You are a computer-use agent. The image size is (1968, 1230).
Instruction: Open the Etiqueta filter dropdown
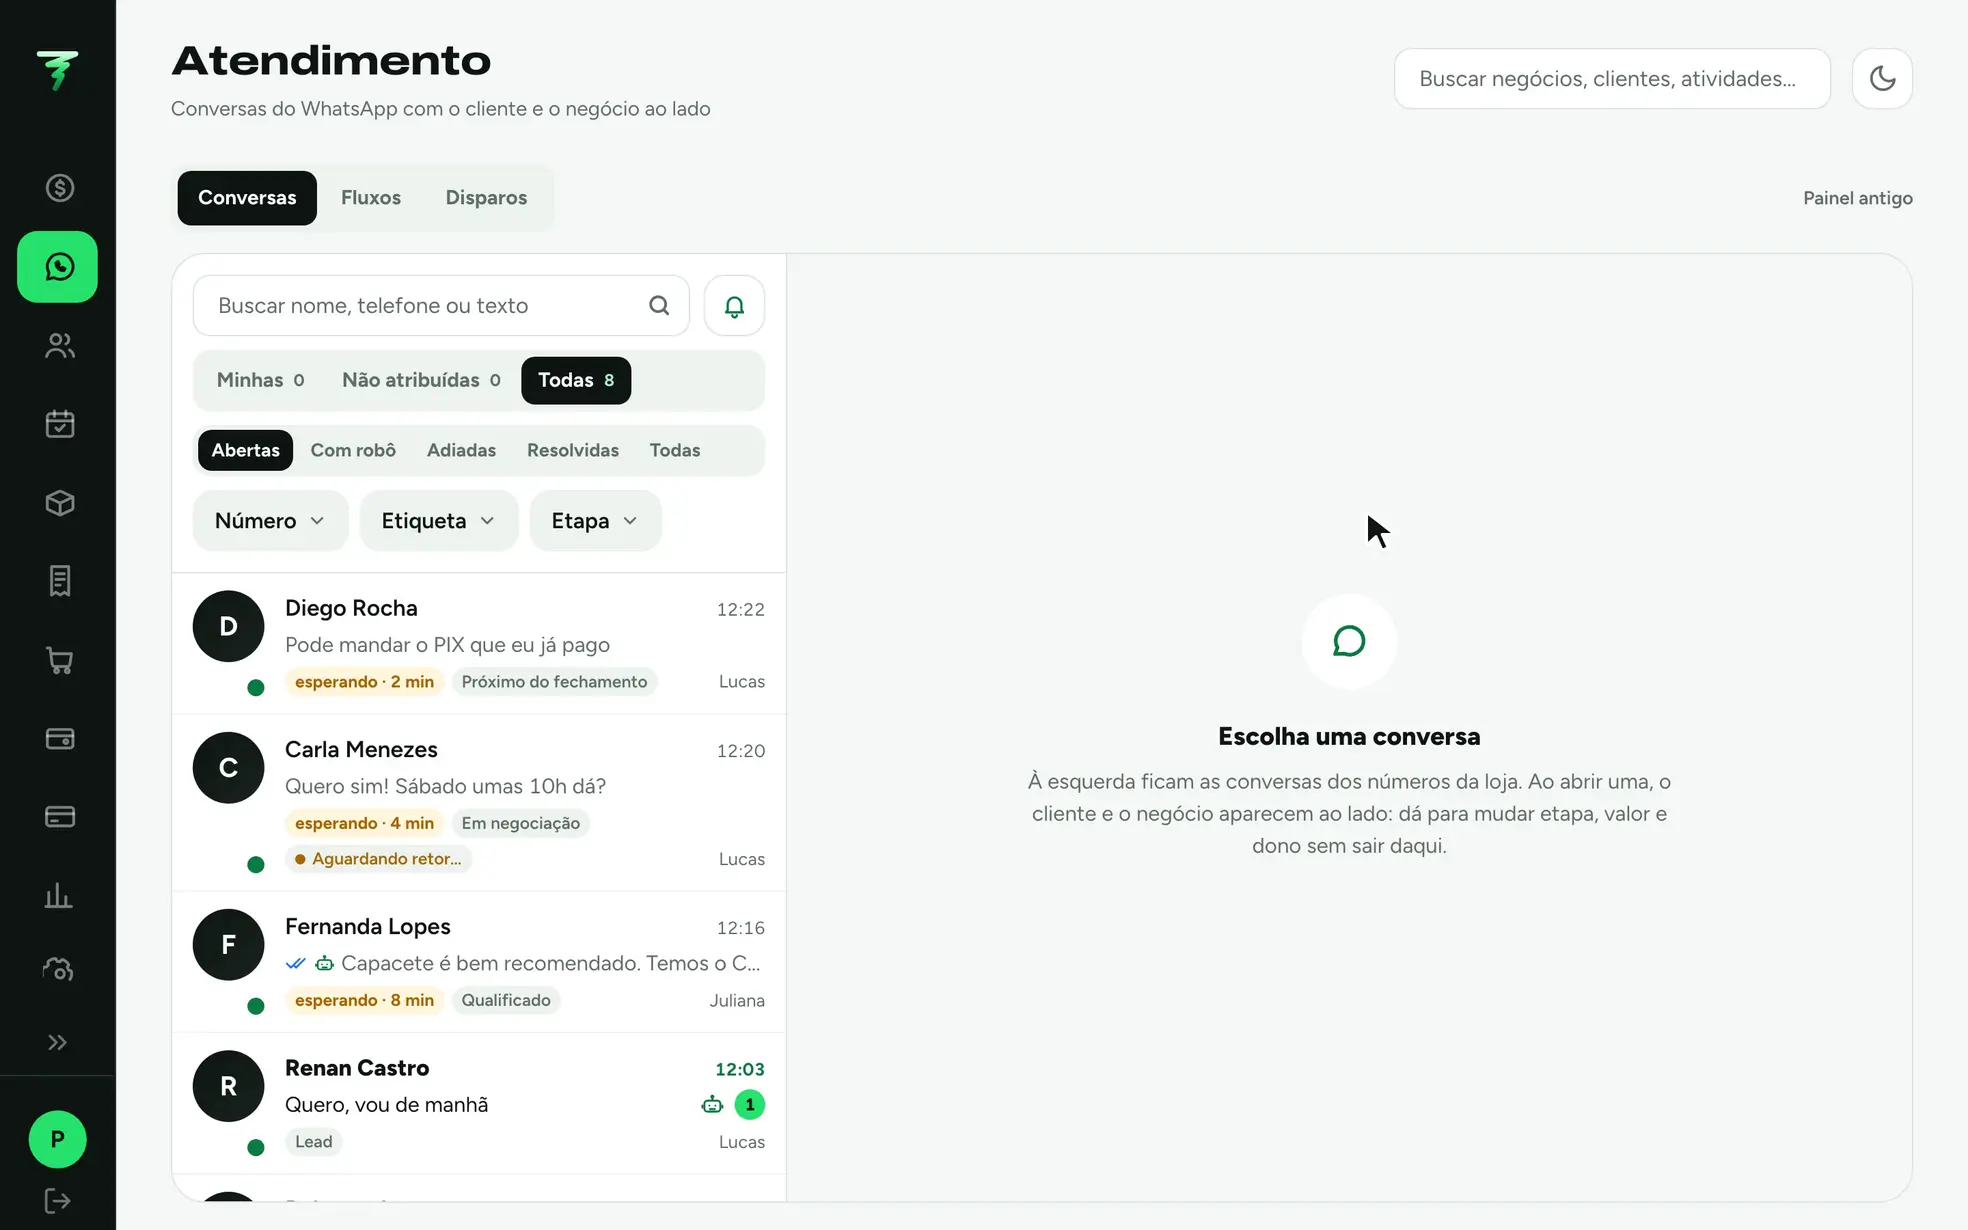click(439, 520)
